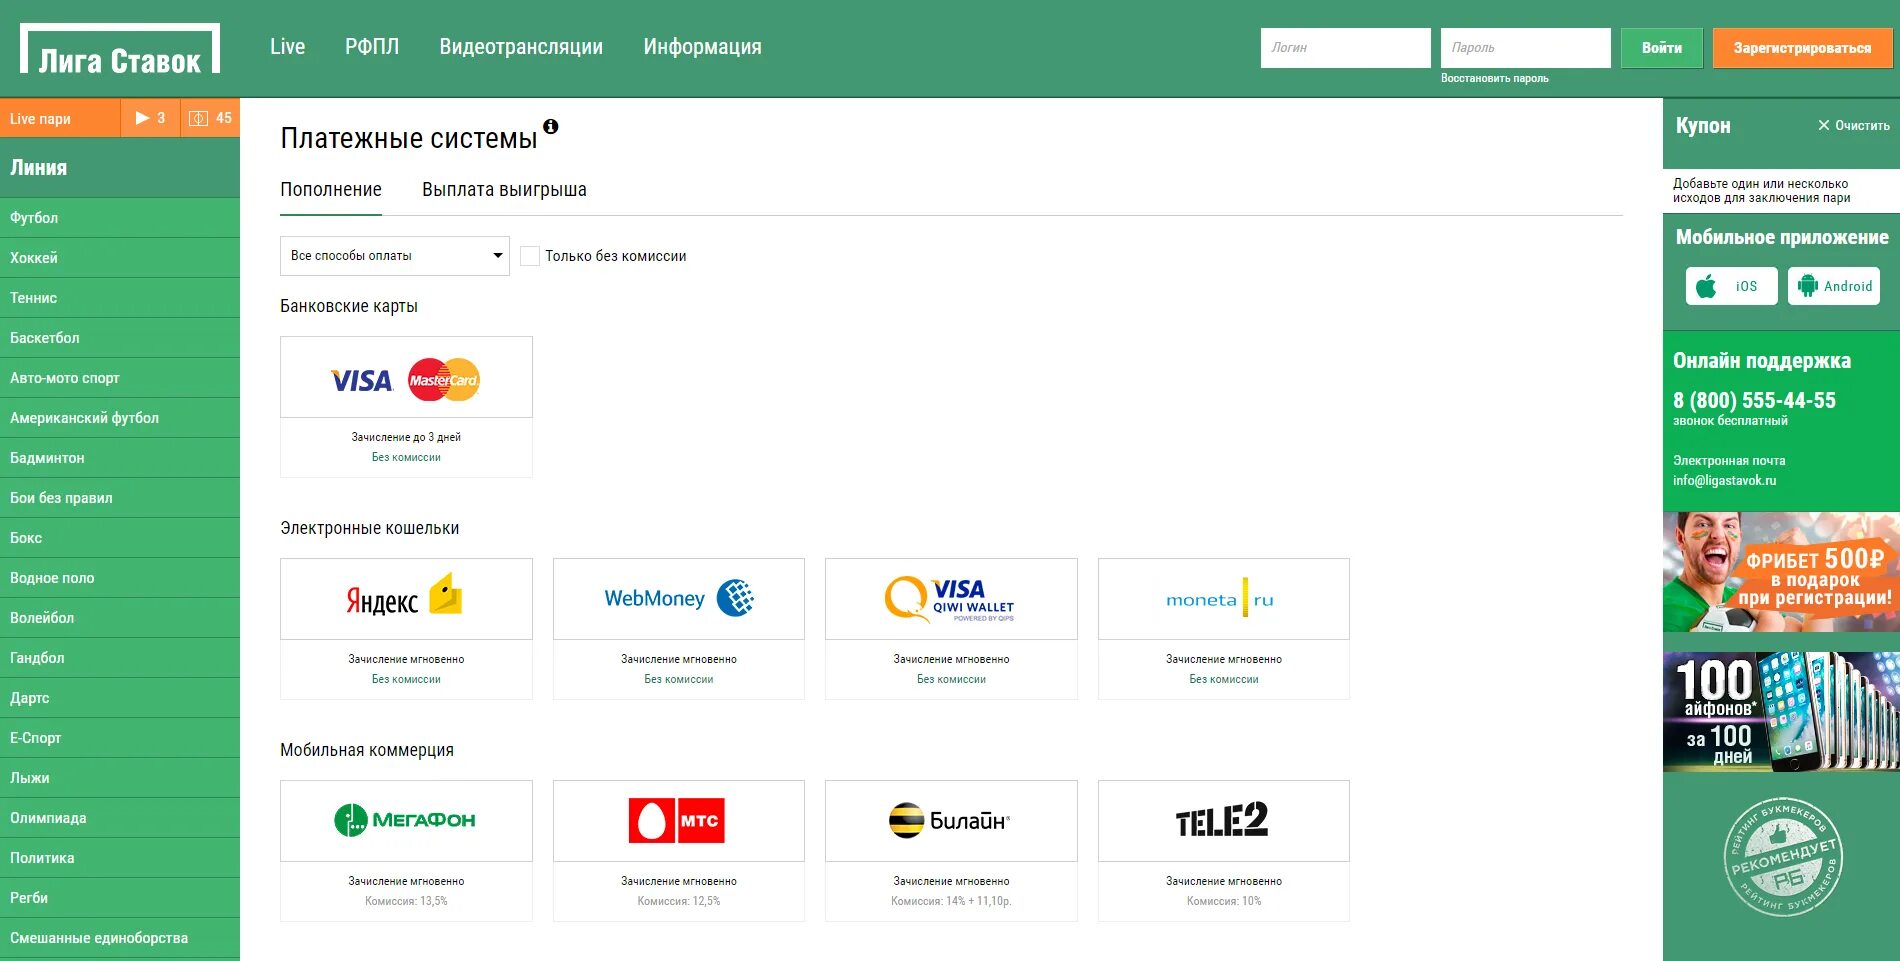The height and width of the screenshot is (961, 1900).
Task: Open live events field icon showing 45
Action: click(210, 118)
